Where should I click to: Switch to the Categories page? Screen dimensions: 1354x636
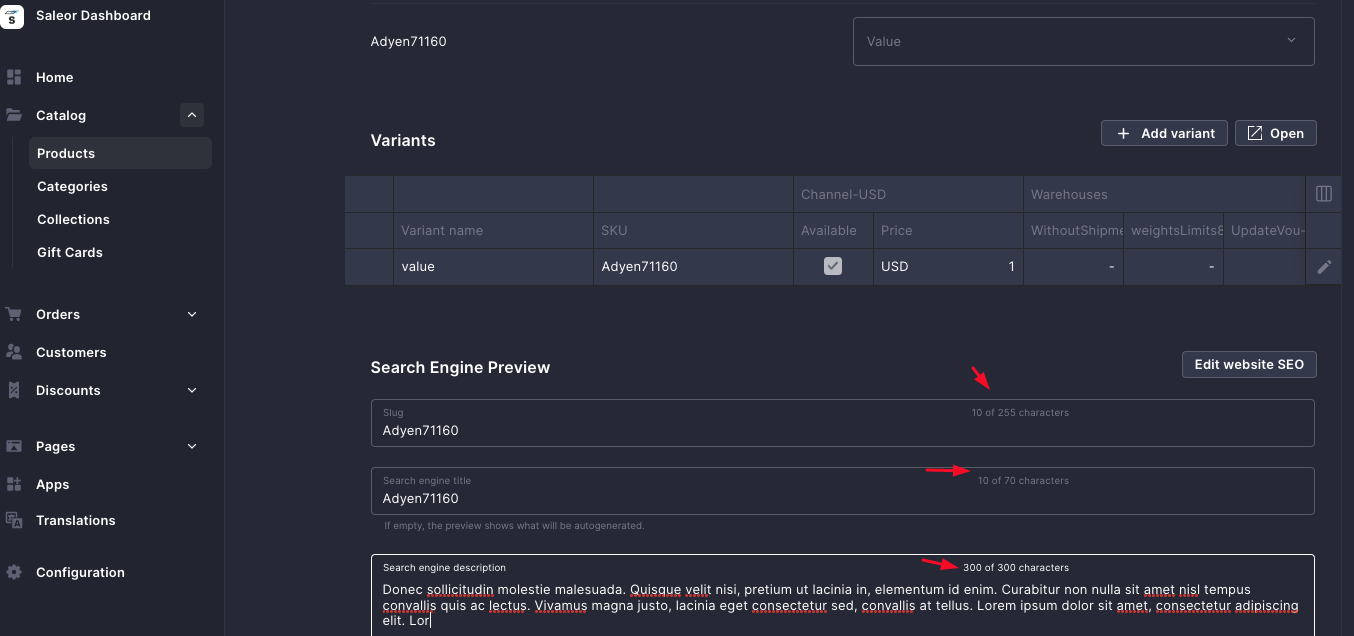point(72,186)
